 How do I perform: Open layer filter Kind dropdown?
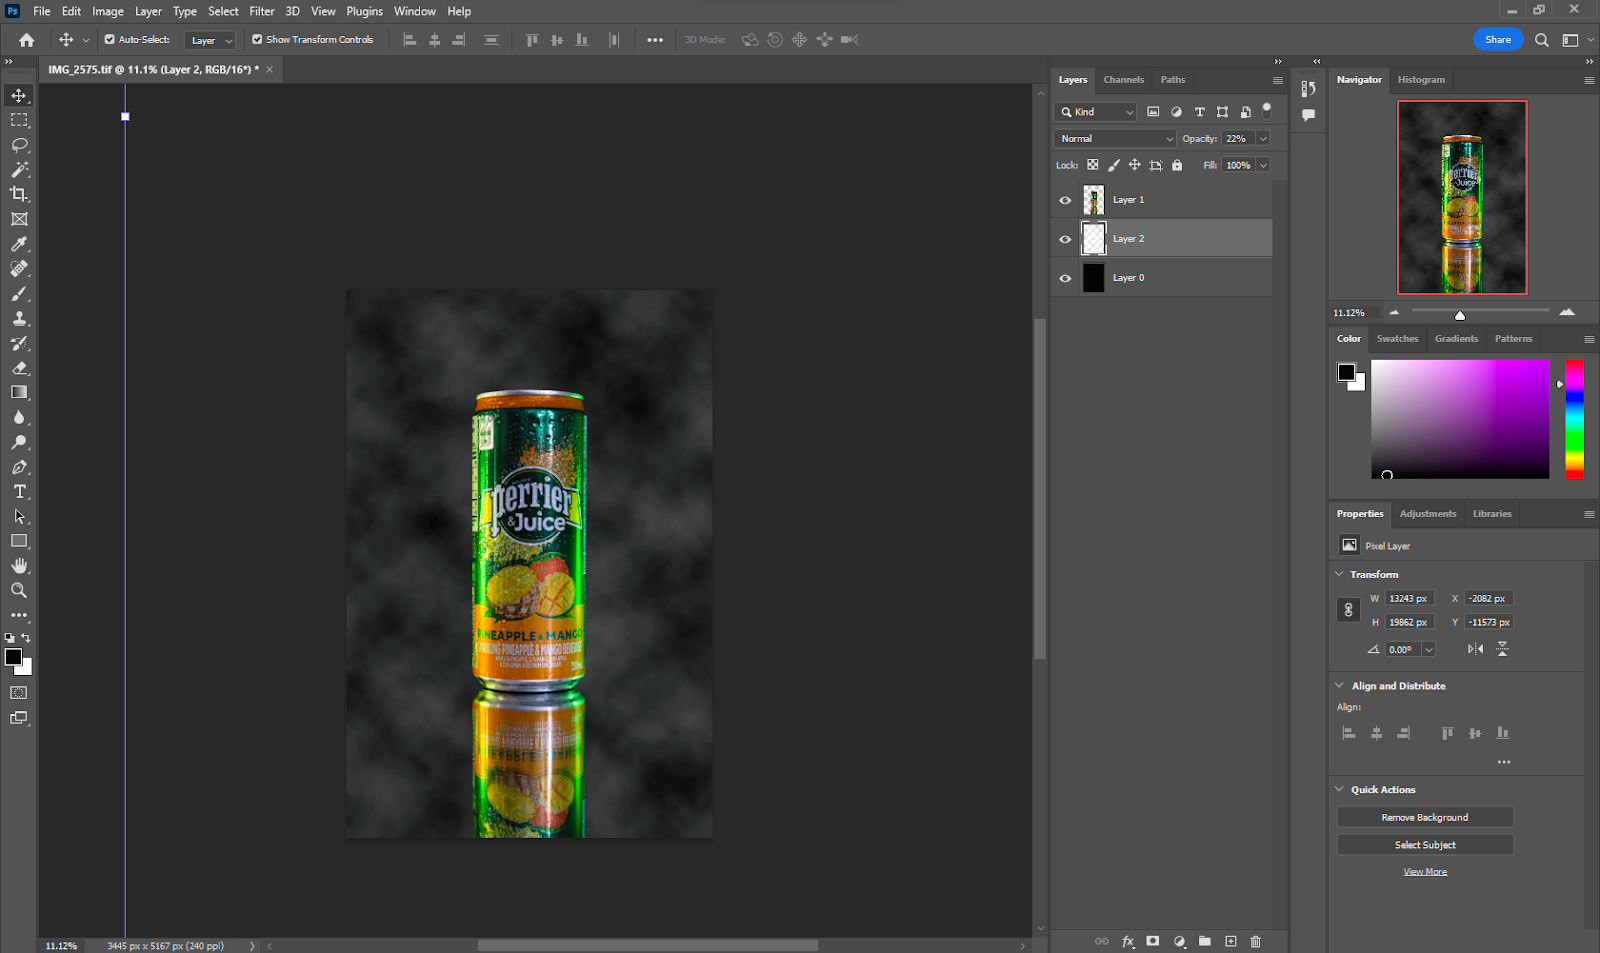pos(1097,112)
